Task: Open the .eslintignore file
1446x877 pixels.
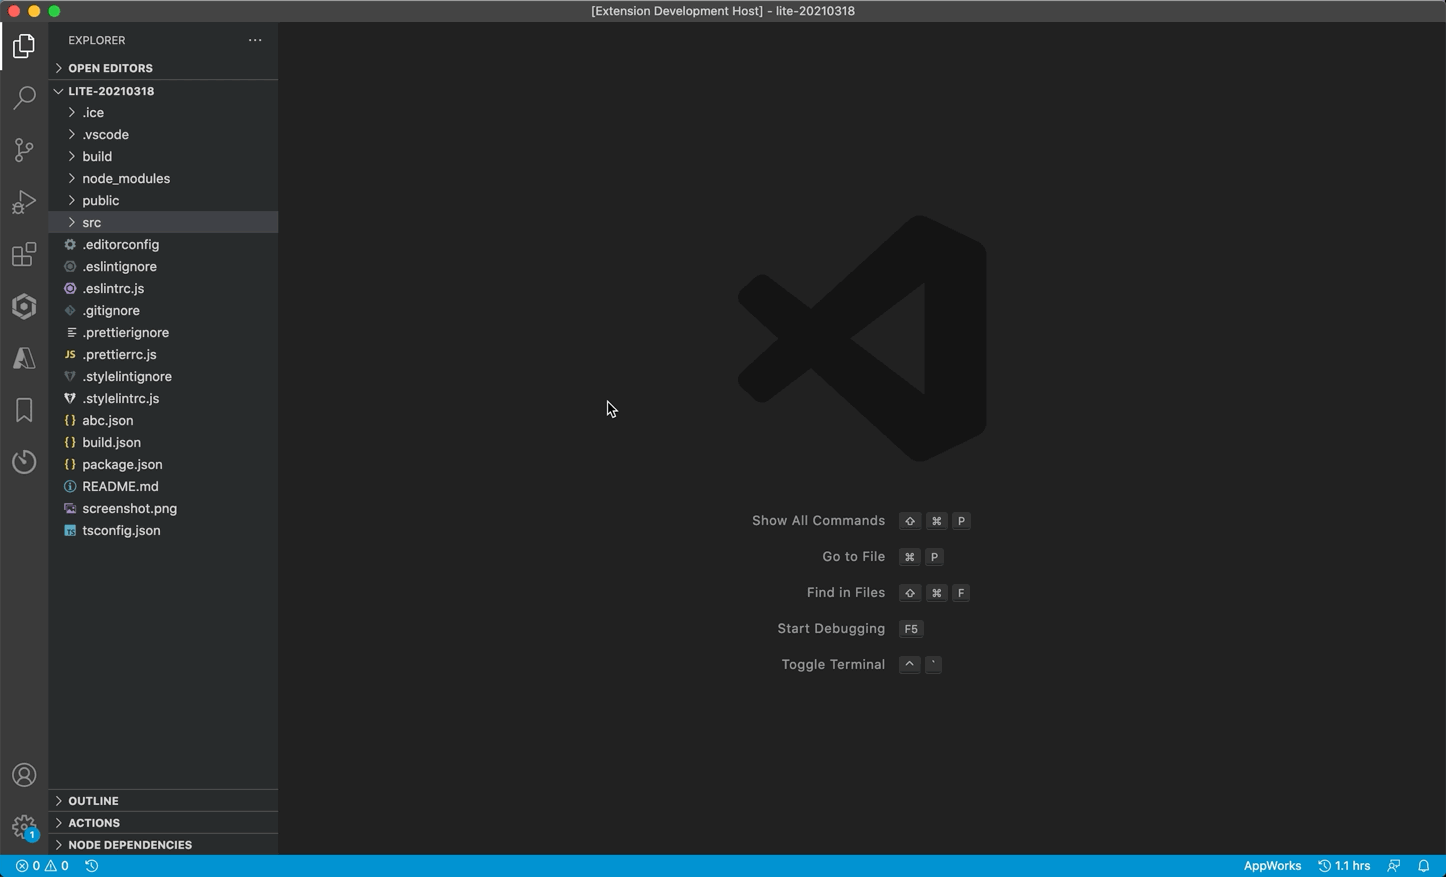Action: [163, 267]
